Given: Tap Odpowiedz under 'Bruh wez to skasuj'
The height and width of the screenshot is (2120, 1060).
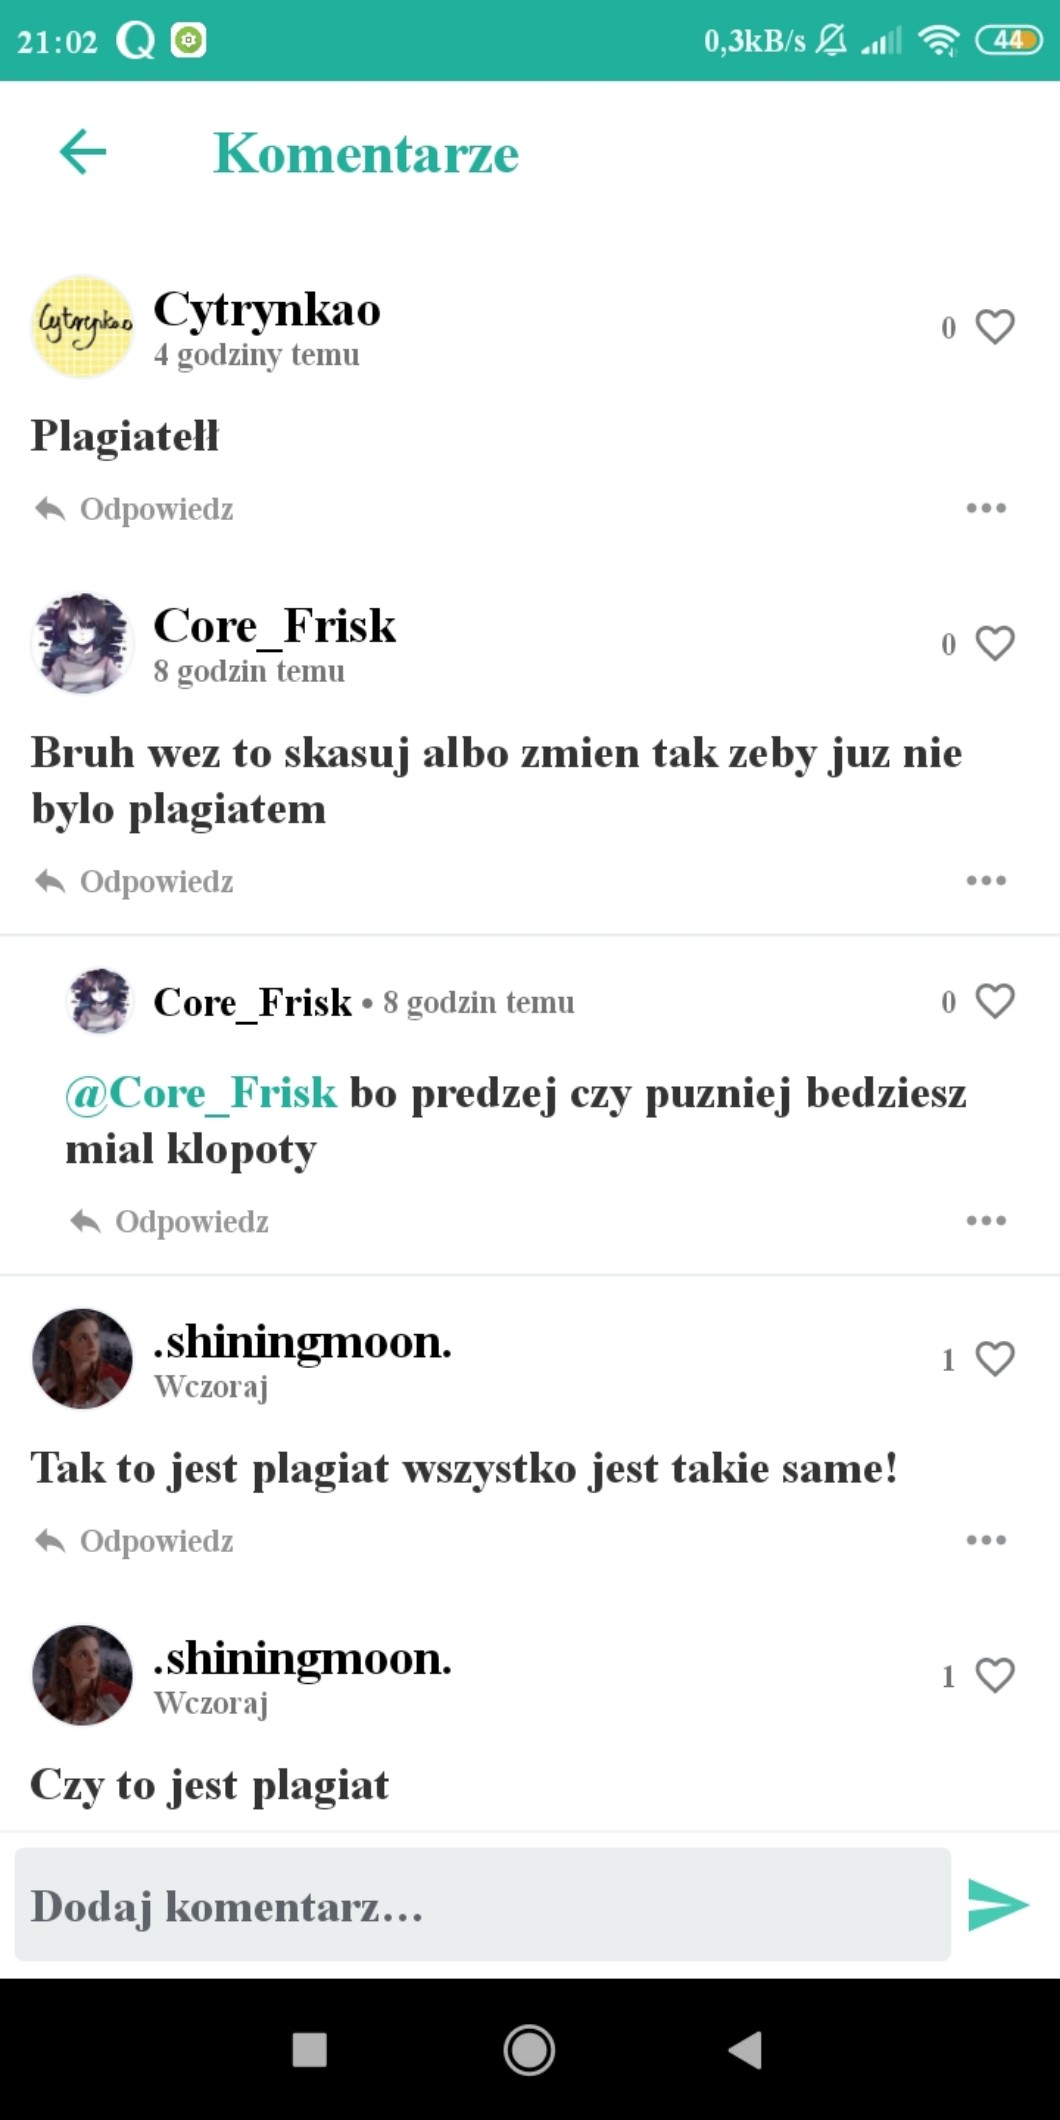Looking at the screenshot, I should tap(133, 881).
